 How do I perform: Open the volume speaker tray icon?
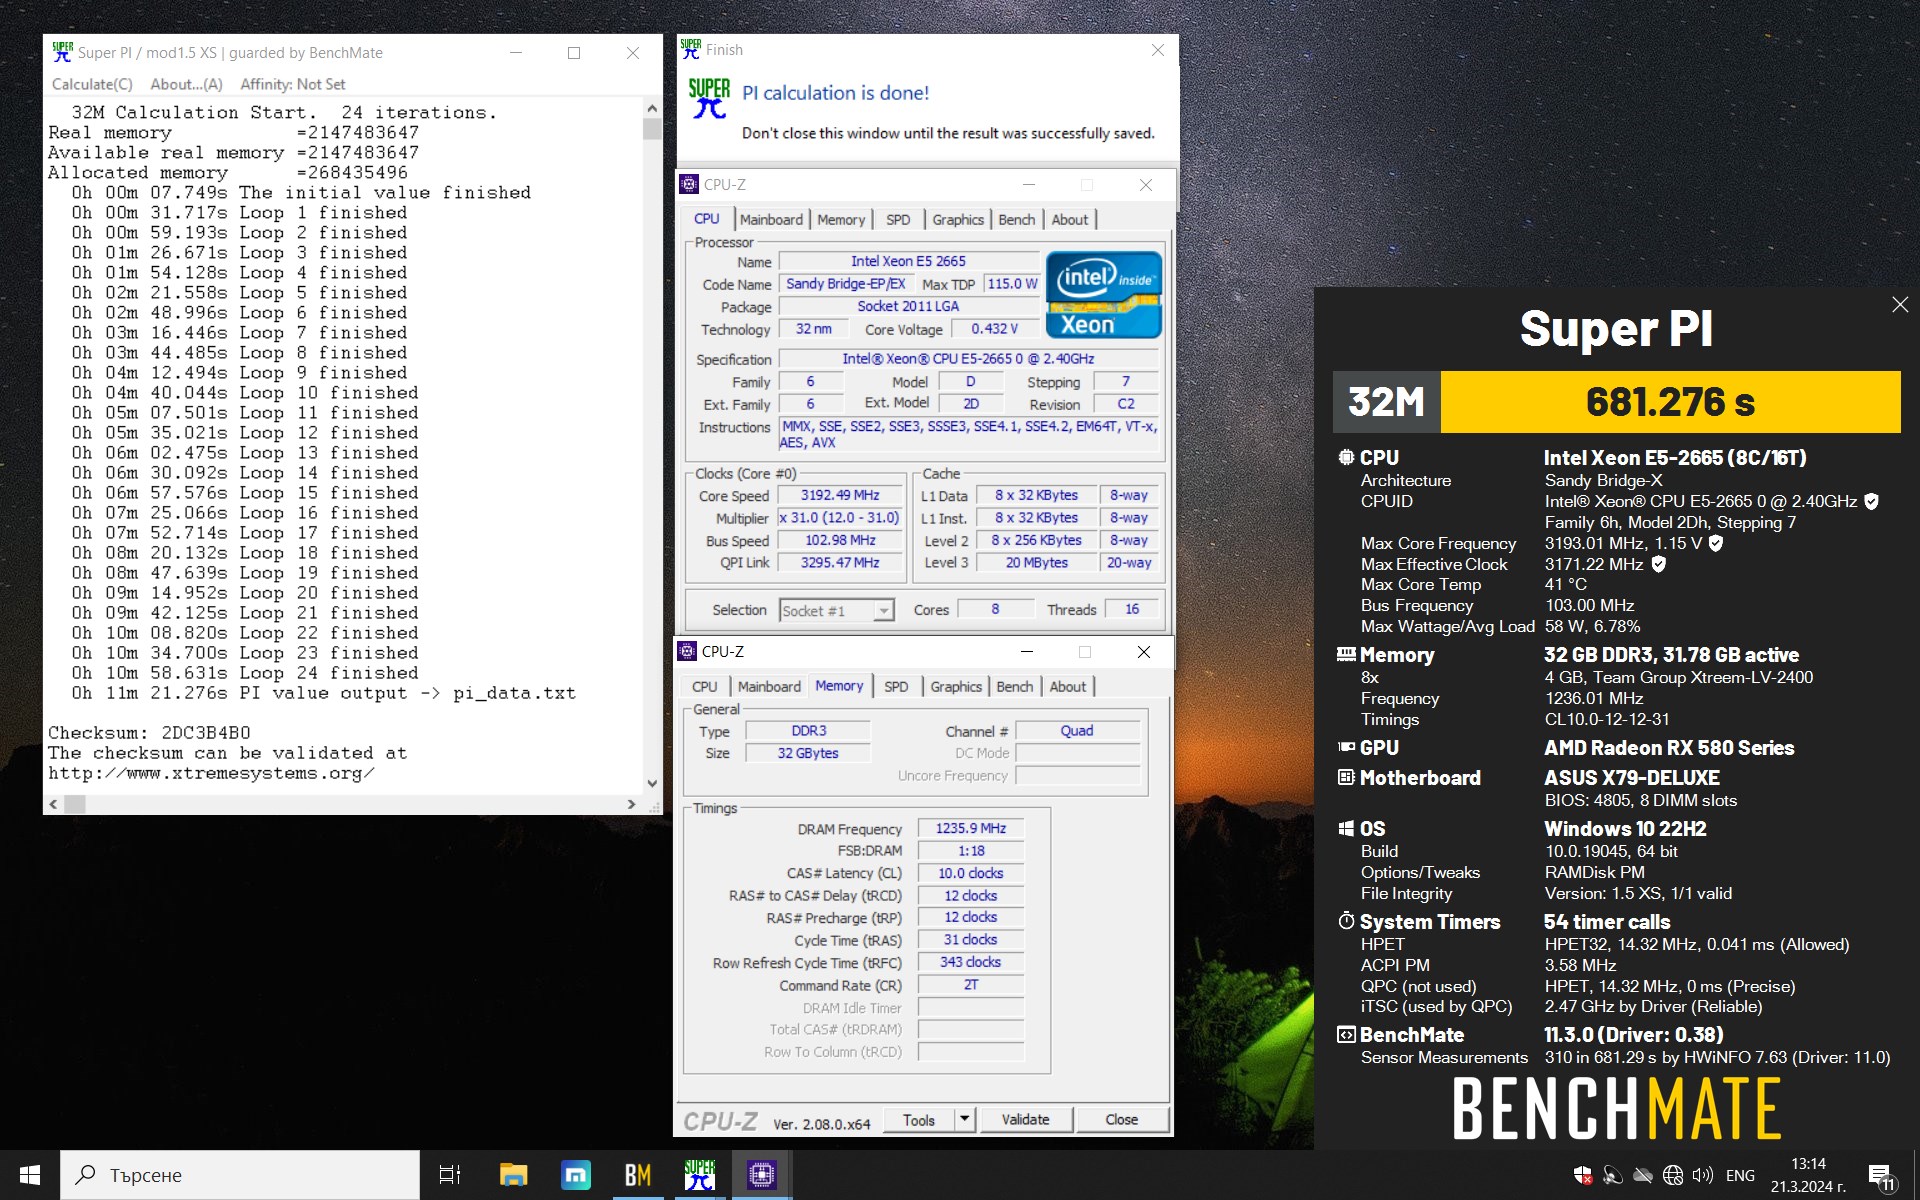tap(1703, 1175)
